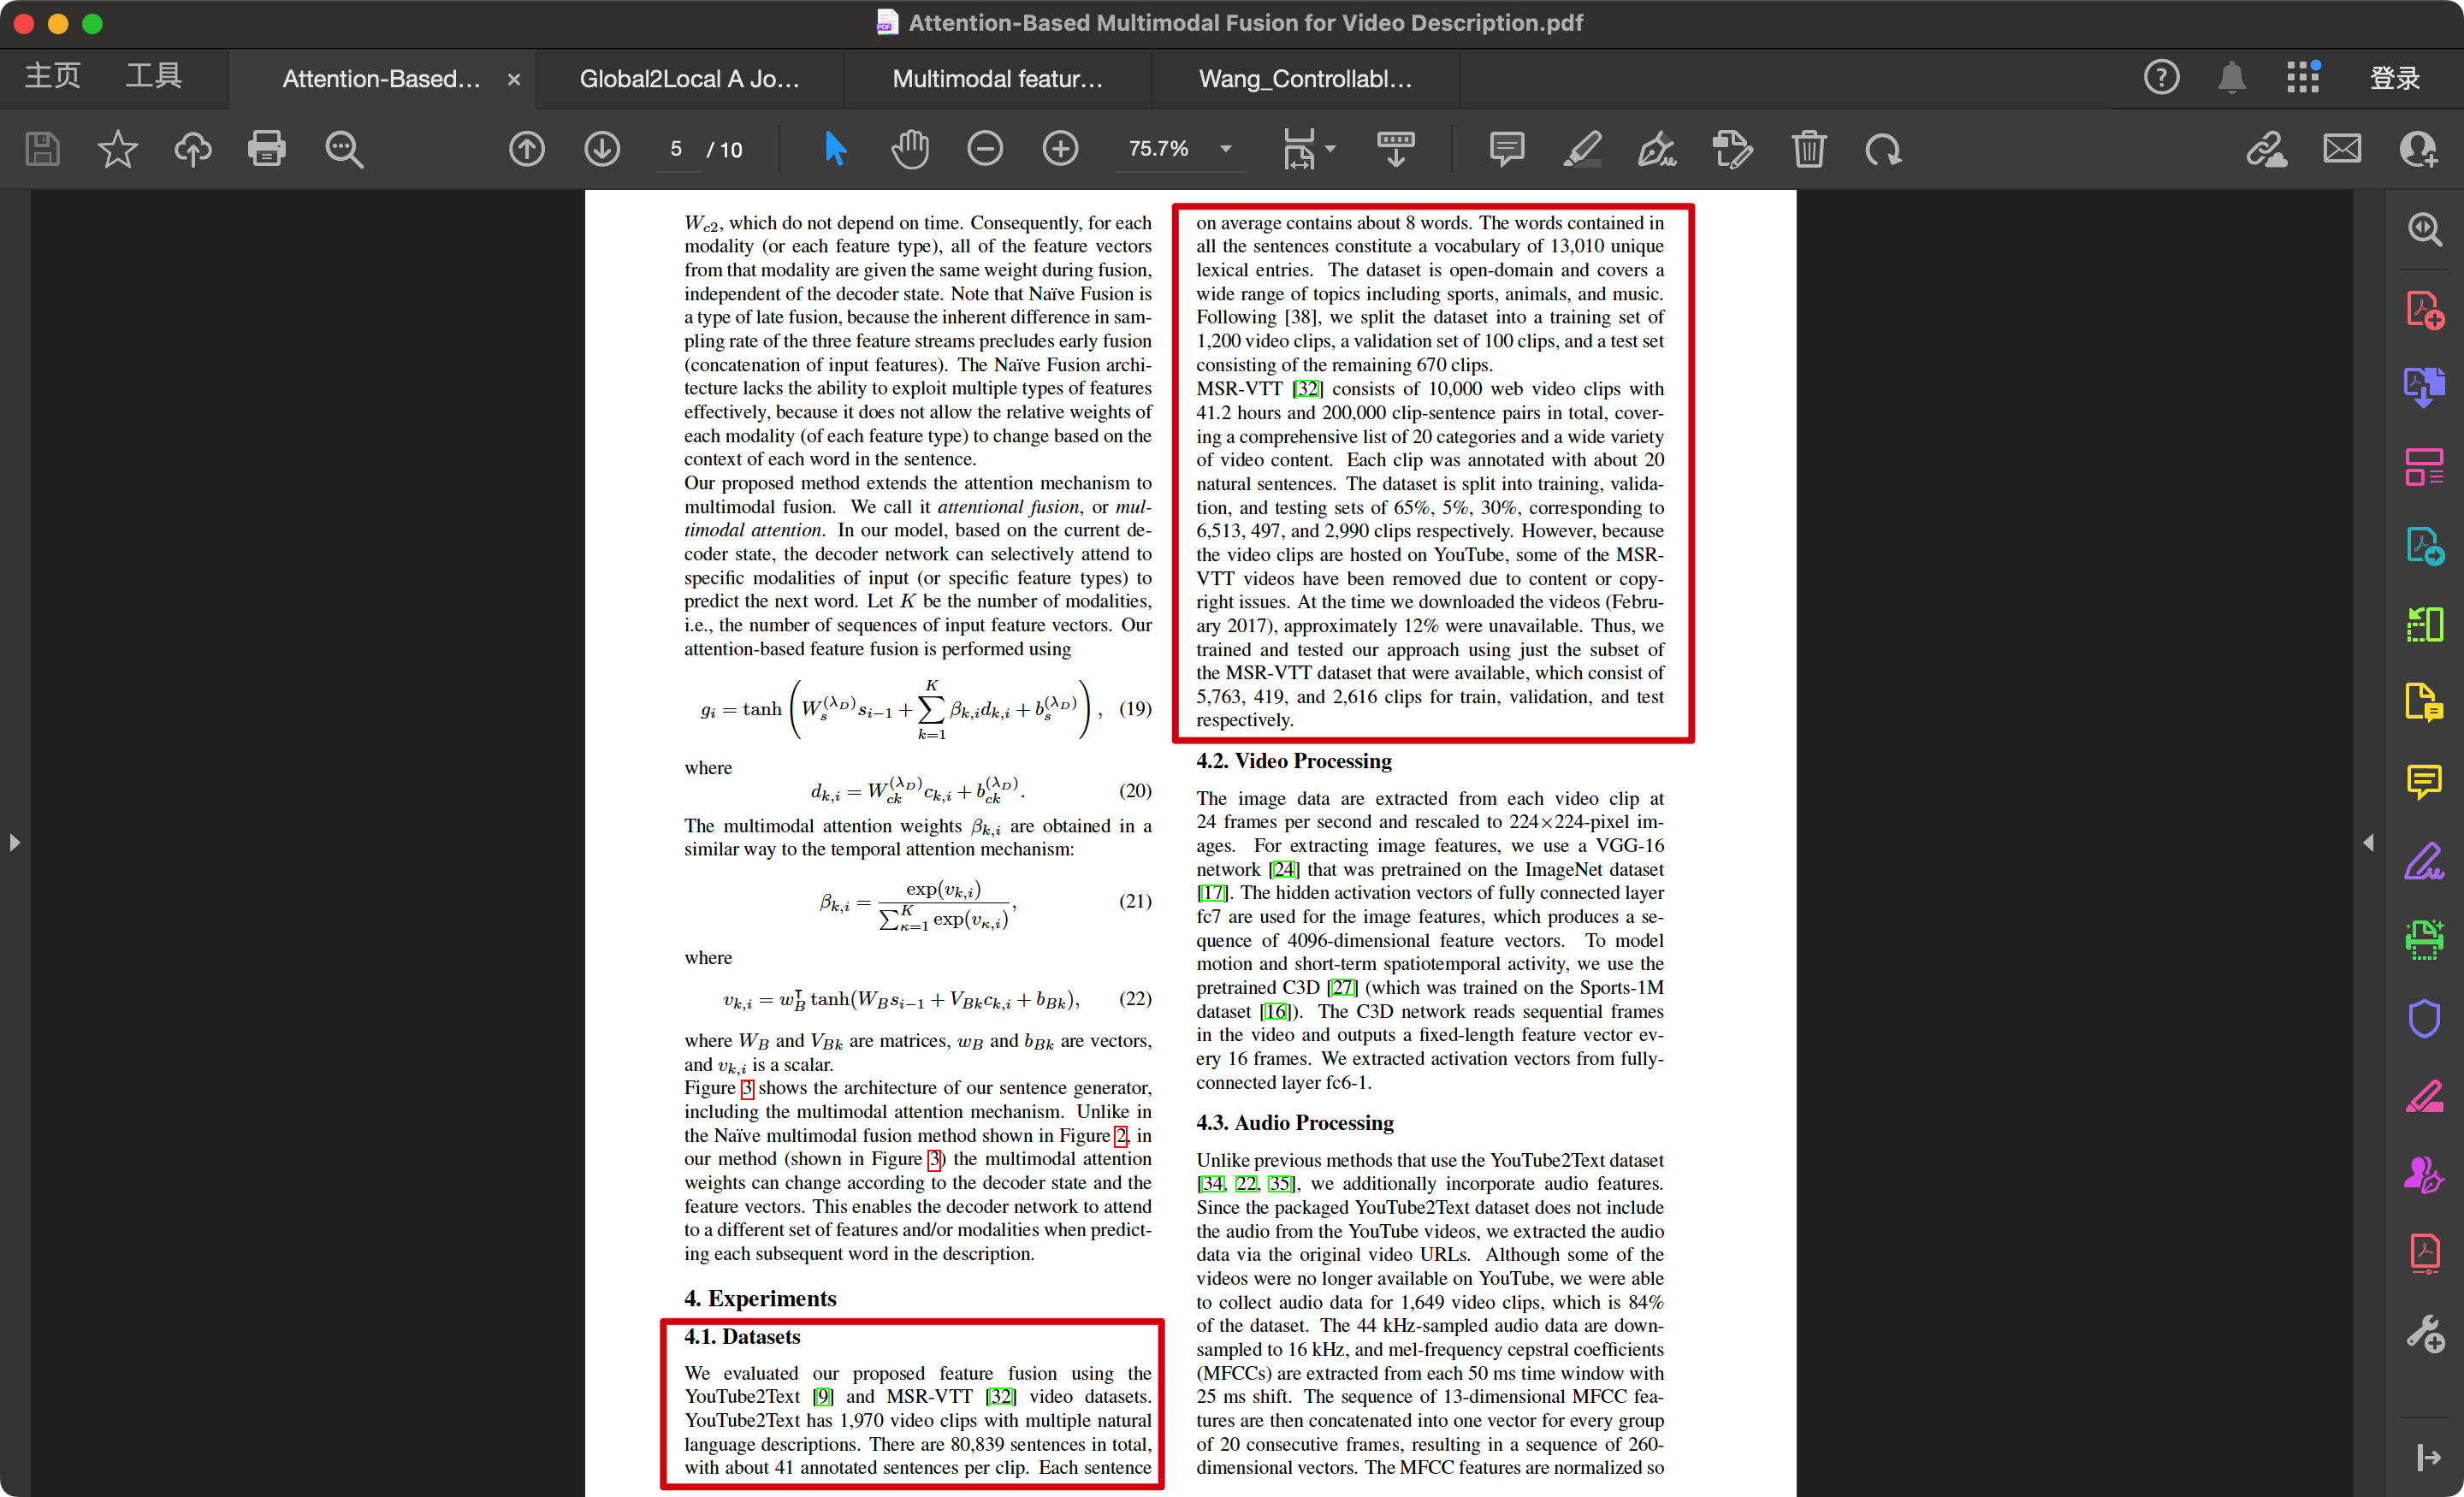The image size is (2464, 1497).
Task: Click the page number field showing 5
Action: click(677, 149)
